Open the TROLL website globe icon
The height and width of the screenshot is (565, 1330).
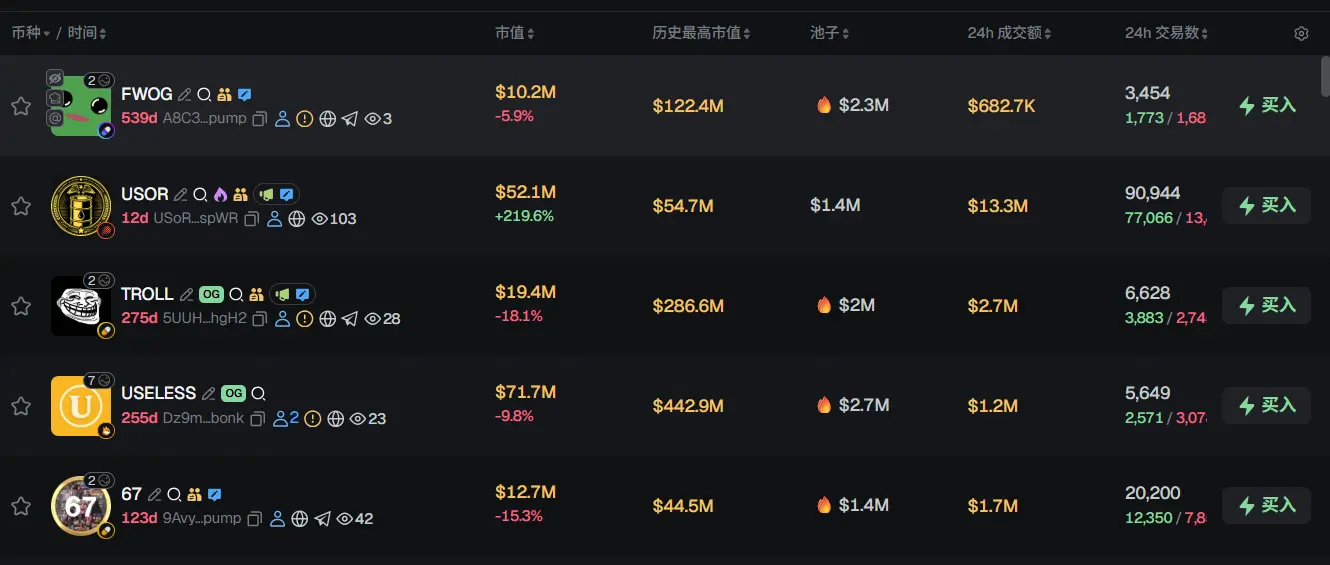pyautogui.click(x=327, y=319)
